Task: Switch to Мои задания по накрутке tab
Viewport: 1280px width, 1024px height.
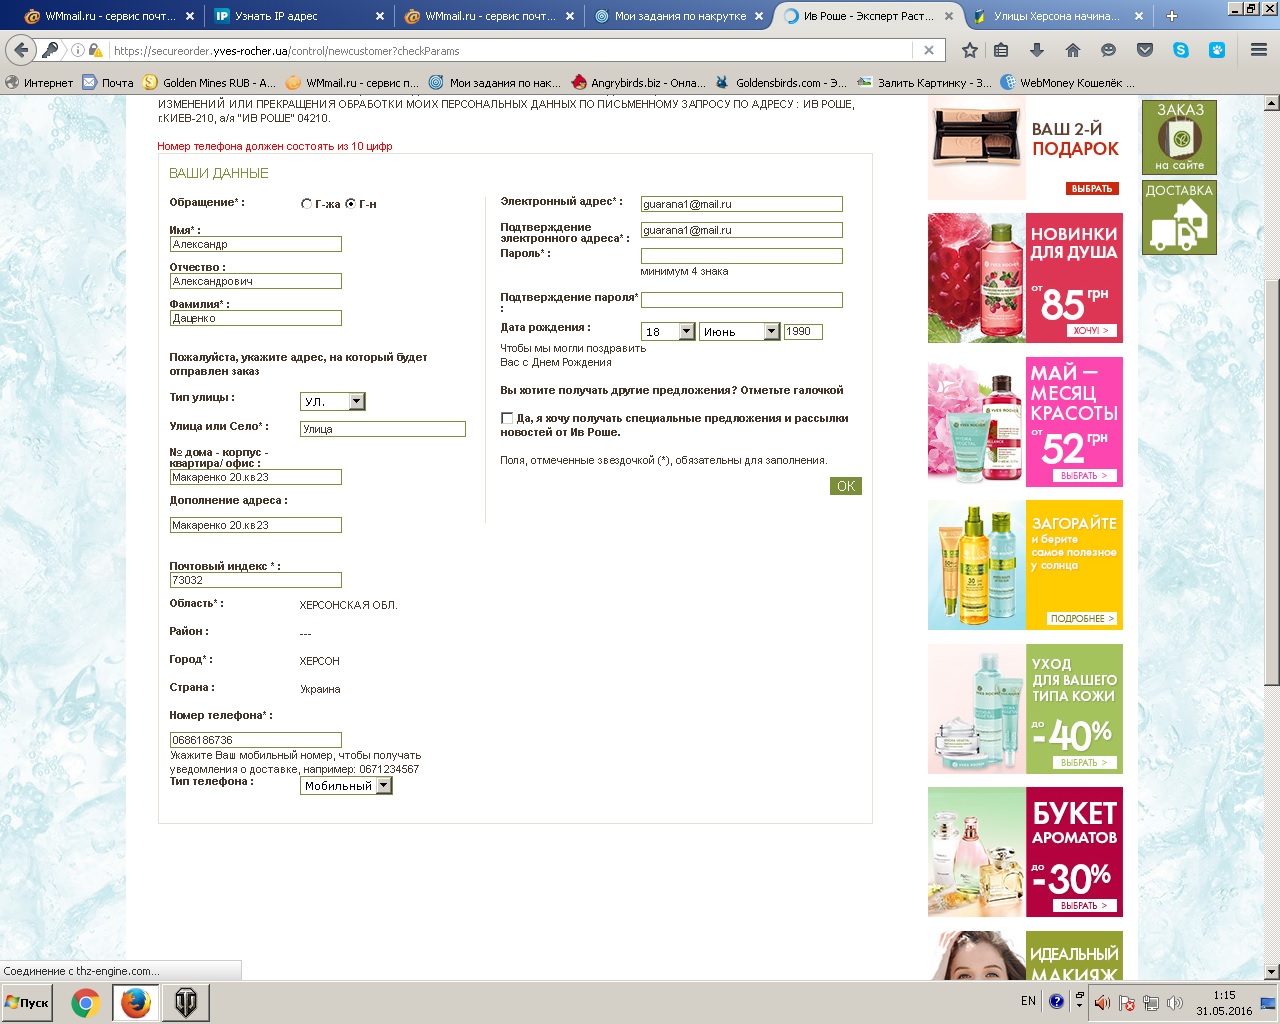Action: pyautogui.click(x=678, y=16)
